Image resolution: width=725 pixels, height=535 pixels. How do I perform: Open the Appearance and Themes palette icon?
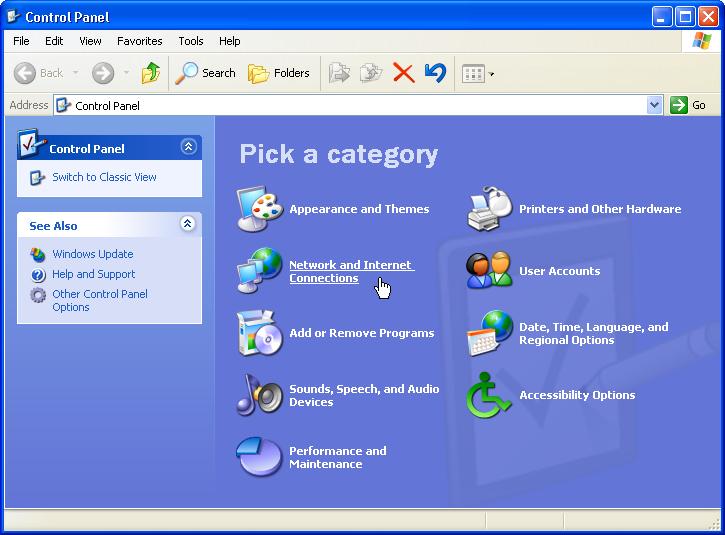point(260,209)
